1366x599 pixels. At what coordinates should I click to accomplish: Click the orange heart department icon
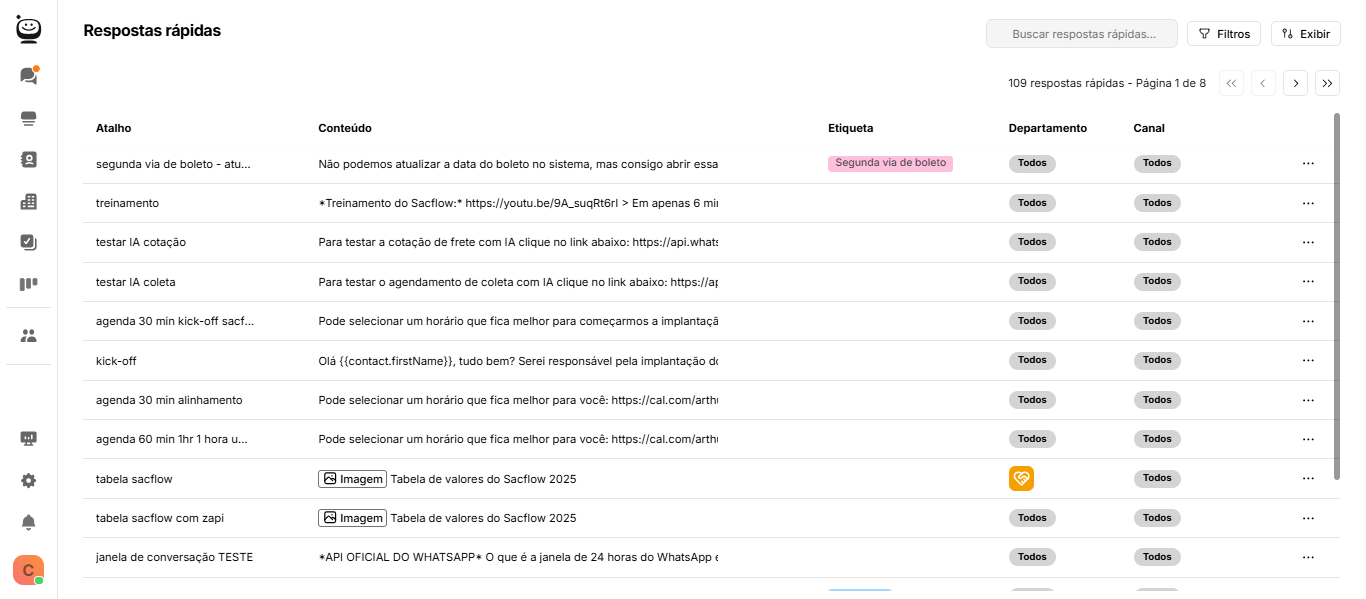pyautogui.click(x=1021, y=479)
